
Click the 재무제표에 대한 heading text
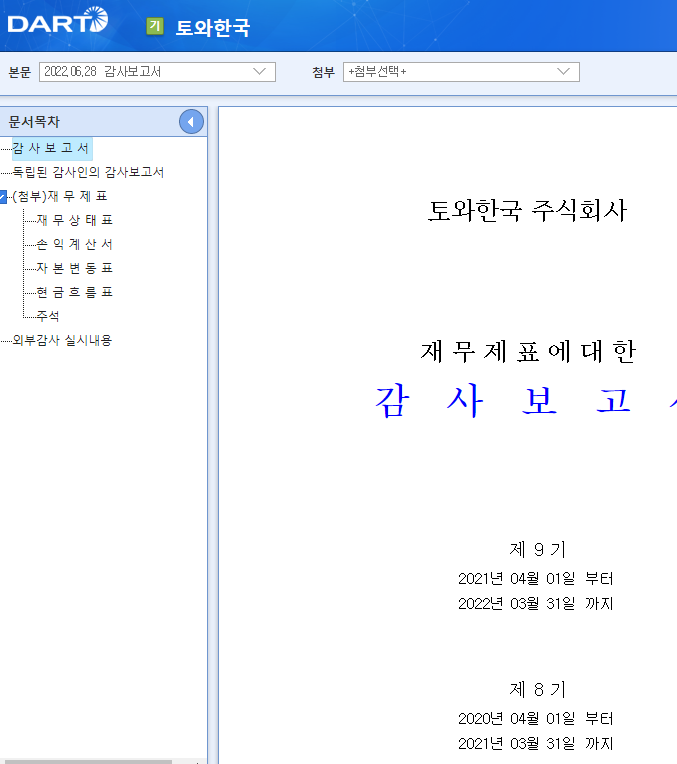point(528,351)
